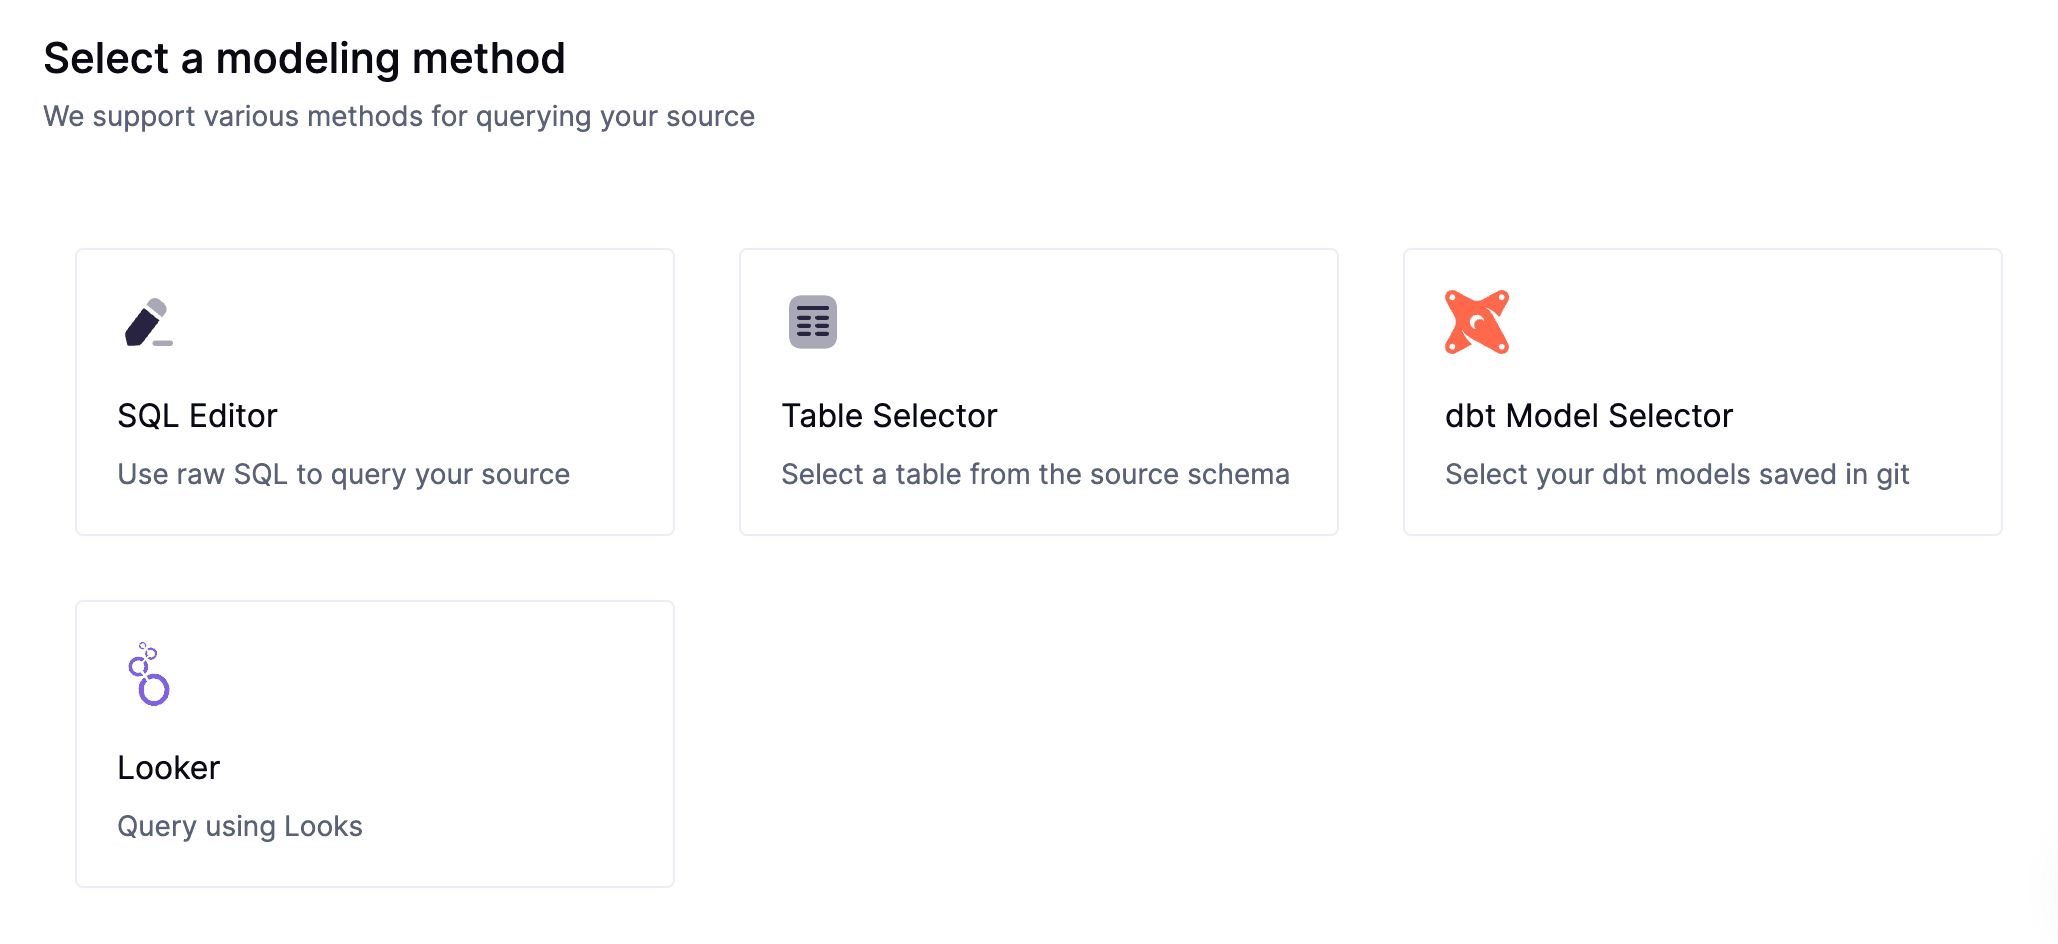Click 'Select a table from the source schema'

click(1035, 474)
